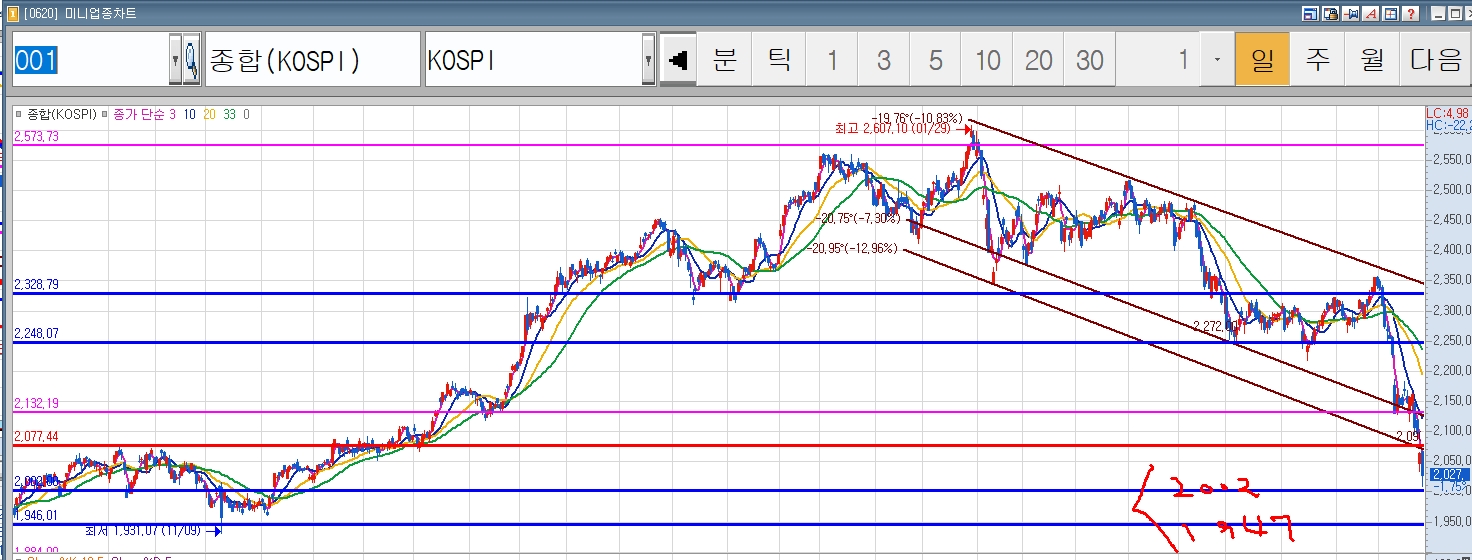
Task: Click the small square beside 종가 단순 legend
Action: point(105,114)
